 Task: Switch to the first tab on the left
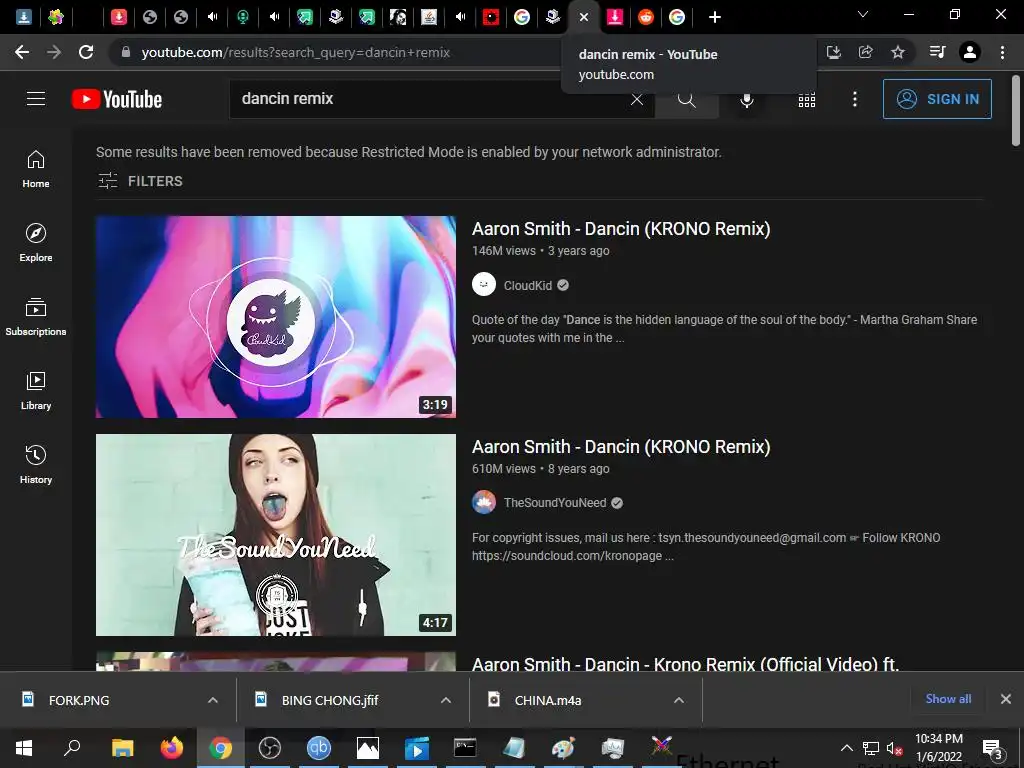coord(24,18)
